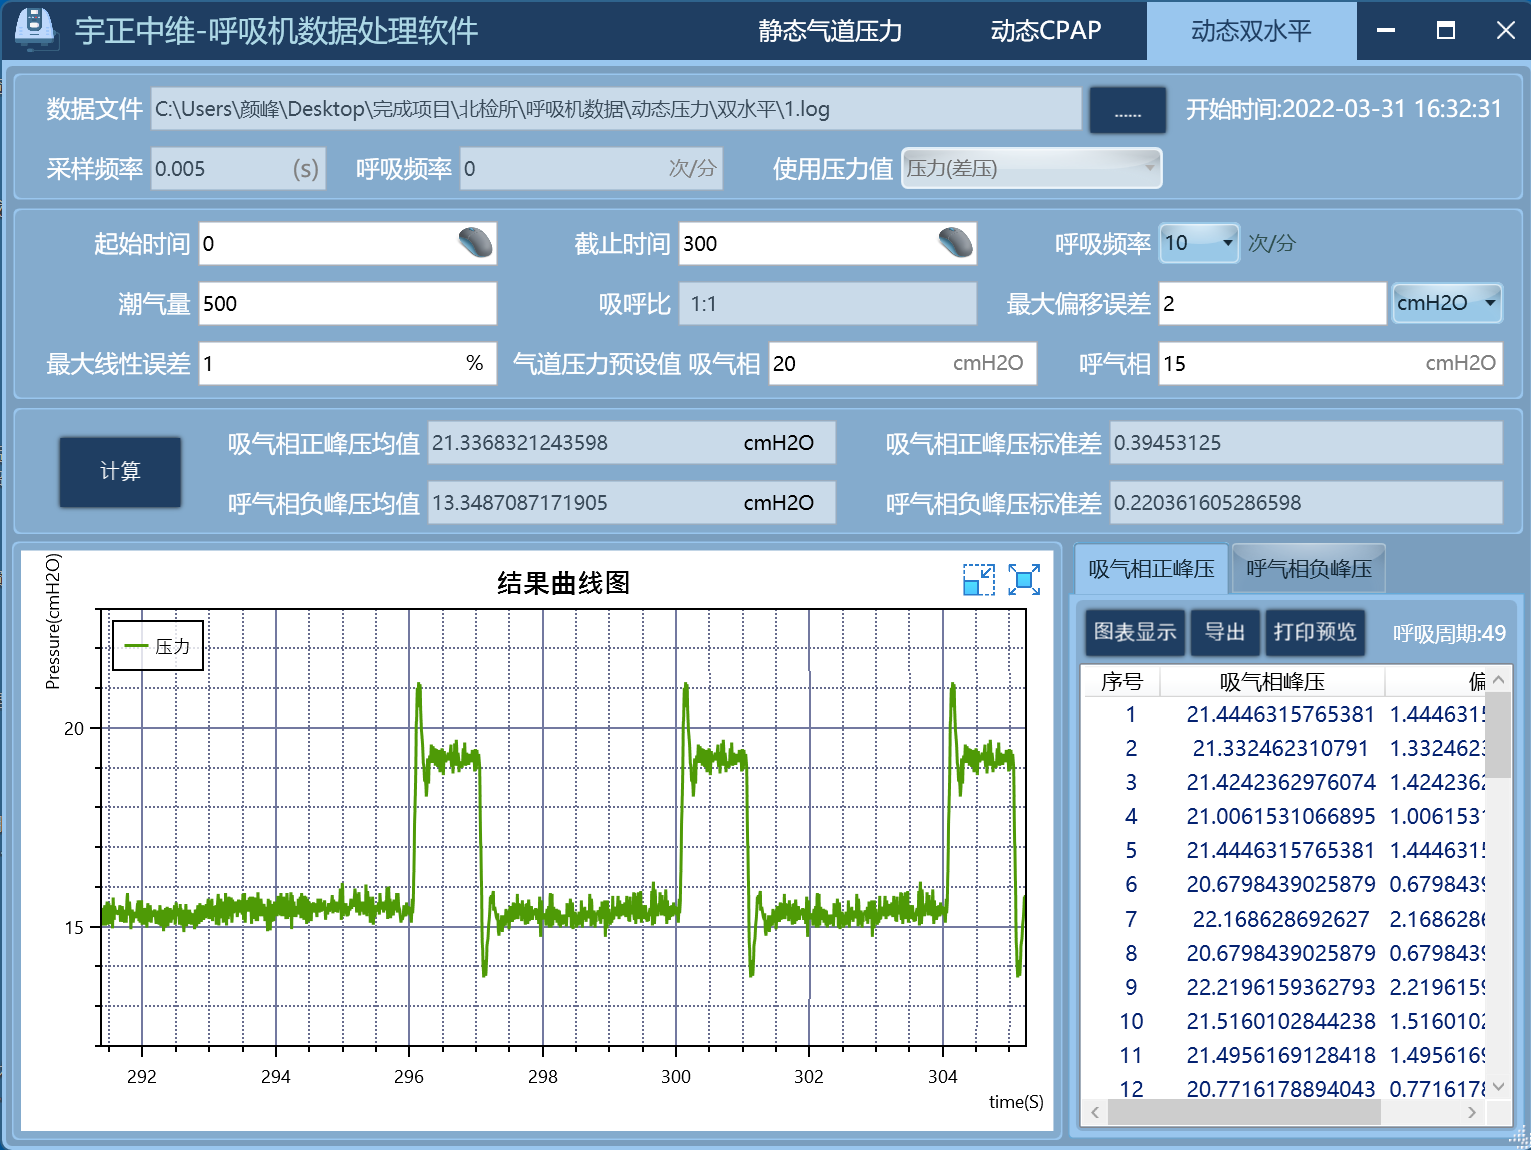
Task: Open the 使用压力值 combo box
Action: (1031, 168)
